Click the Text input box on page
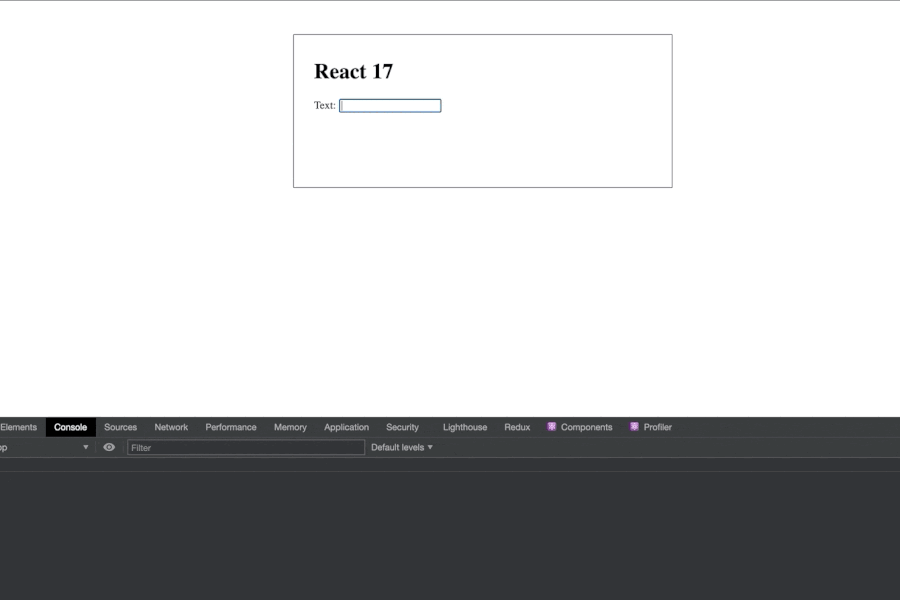 tap(390, 106)
